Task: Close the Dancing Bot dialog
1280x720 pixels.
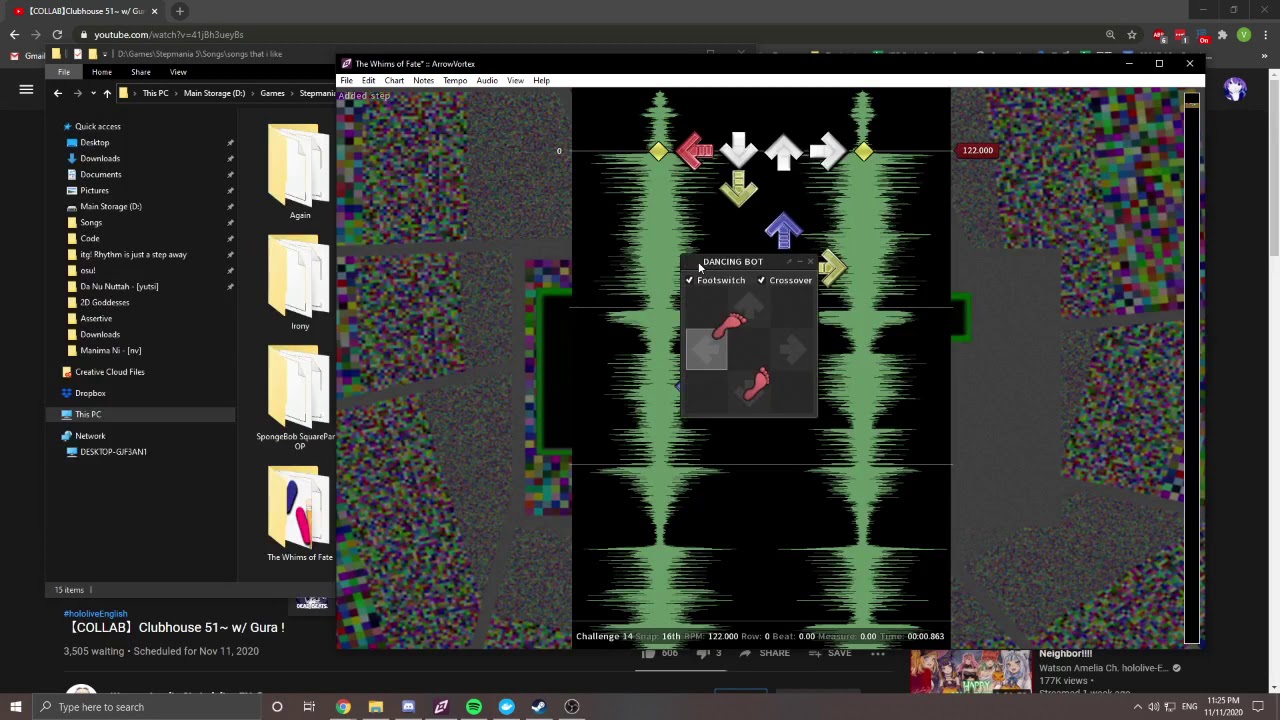Action: [810, 262]
